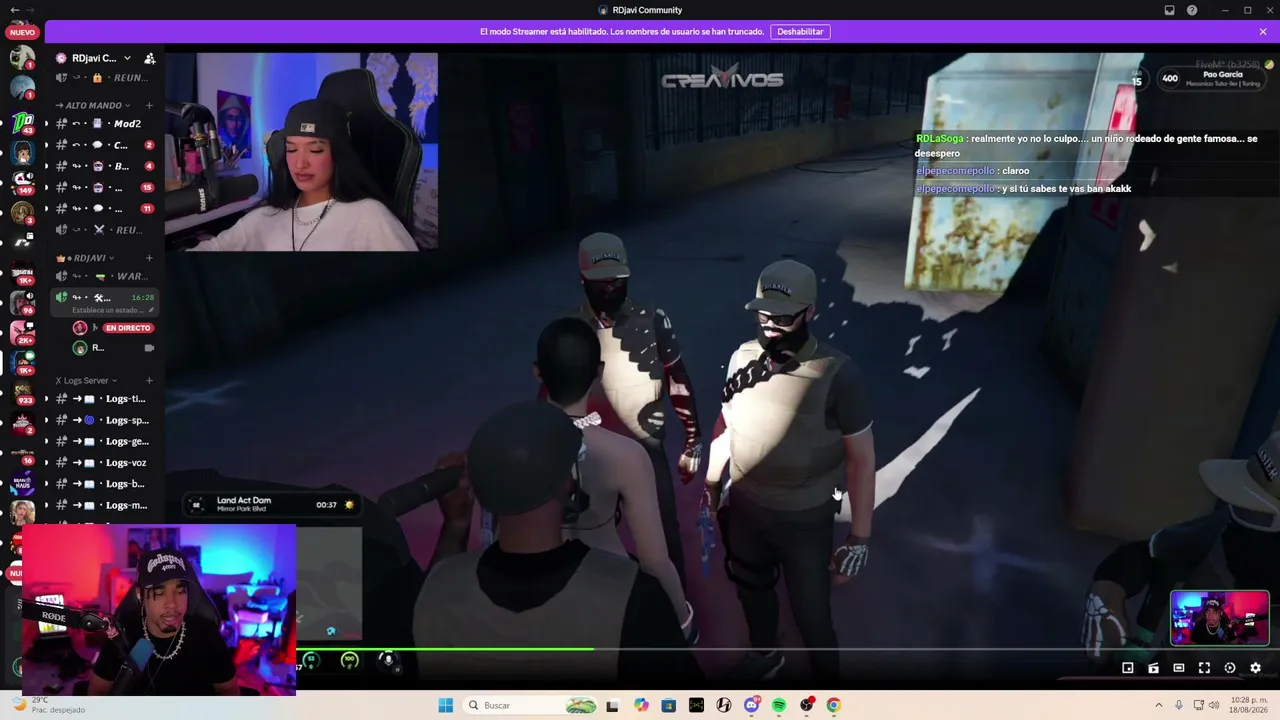Add a channel to Logs Server
This screenshot has width=1280, height=720.
pos(149,380)
